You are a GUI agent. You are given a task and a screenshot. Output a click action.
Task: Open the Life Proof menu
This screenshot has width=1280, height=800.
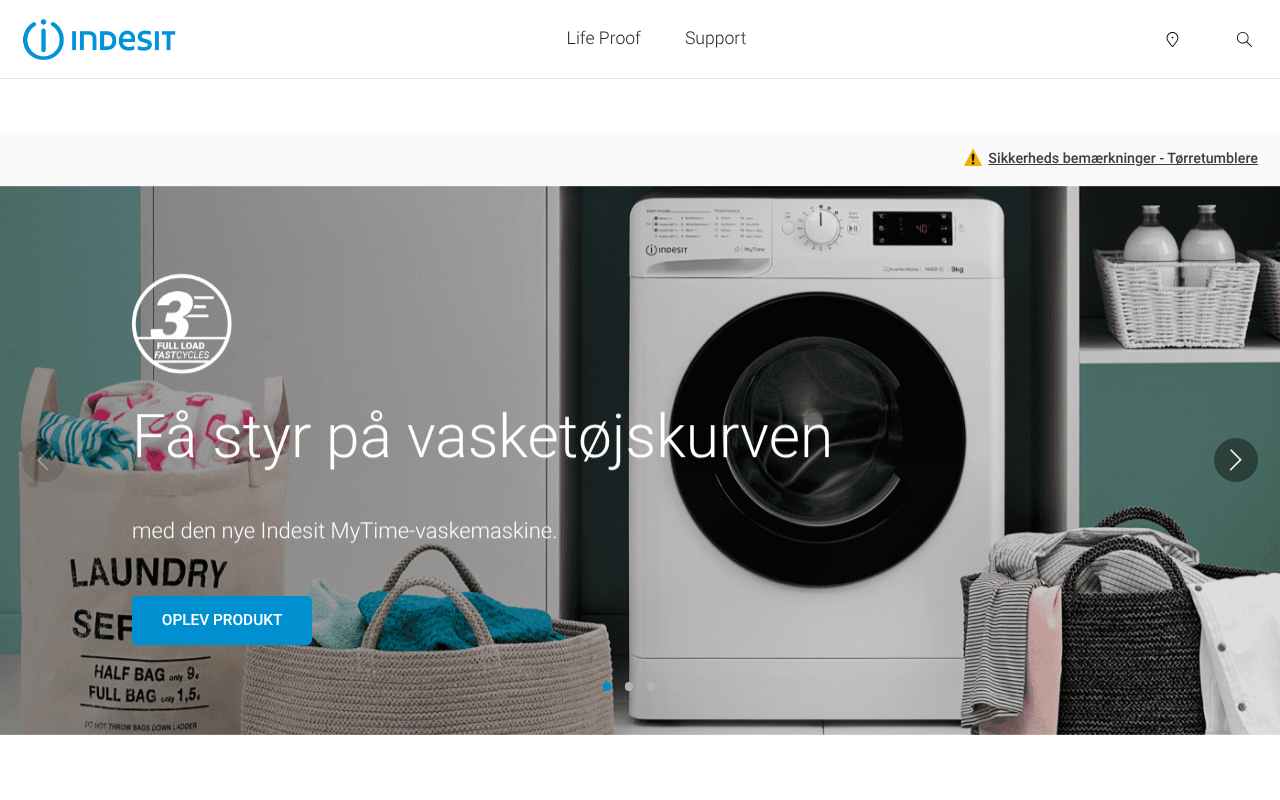[x=603, y=38]
